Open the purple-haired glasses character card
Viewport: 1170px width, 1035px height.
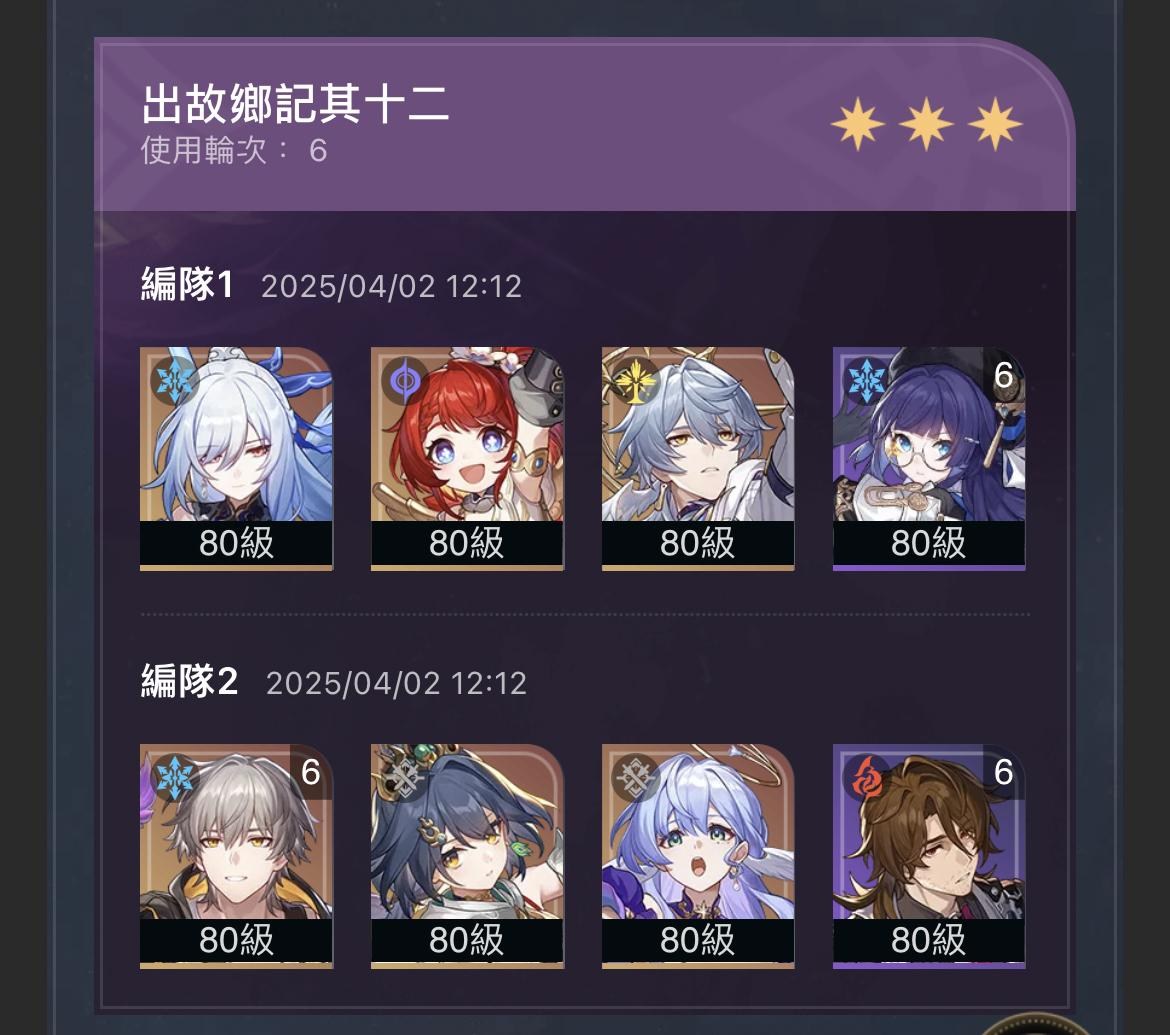[x=929, y=459]
